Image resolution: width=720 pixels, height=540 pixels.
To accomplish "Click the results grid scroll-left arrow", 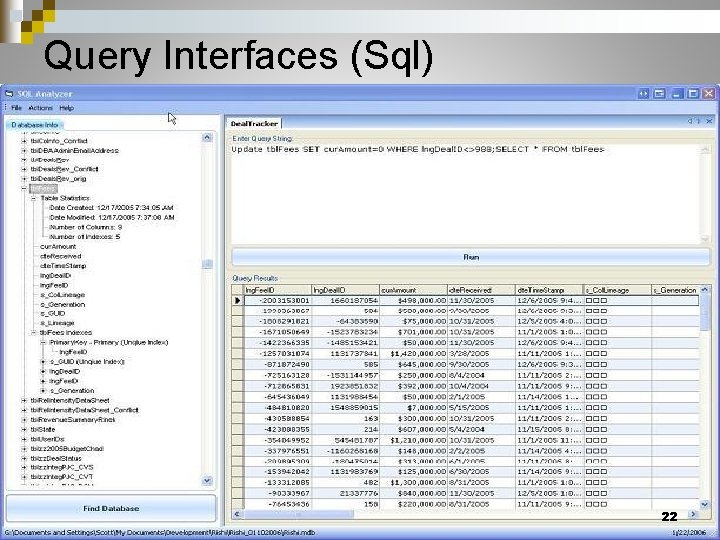I will (237, 514).
